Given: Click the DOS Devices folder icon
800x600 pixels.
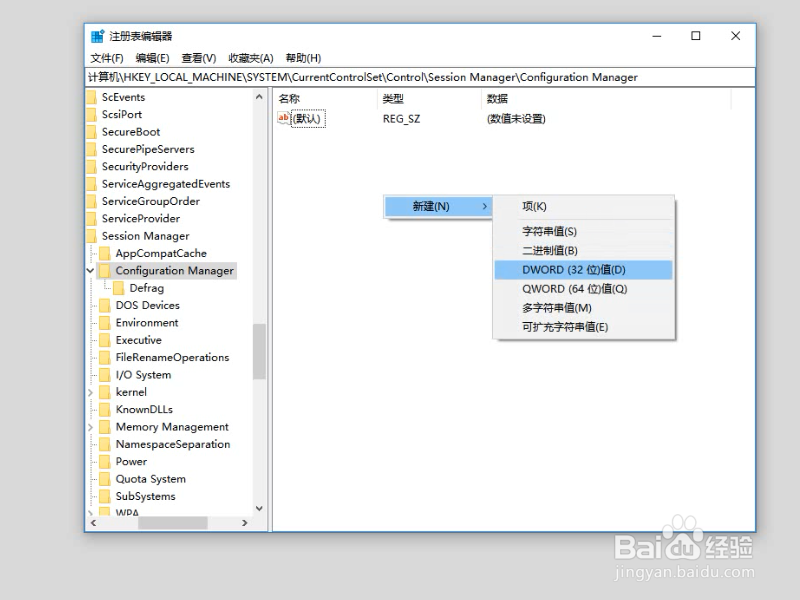Looking at the screenshot, I should pos(105,305).
